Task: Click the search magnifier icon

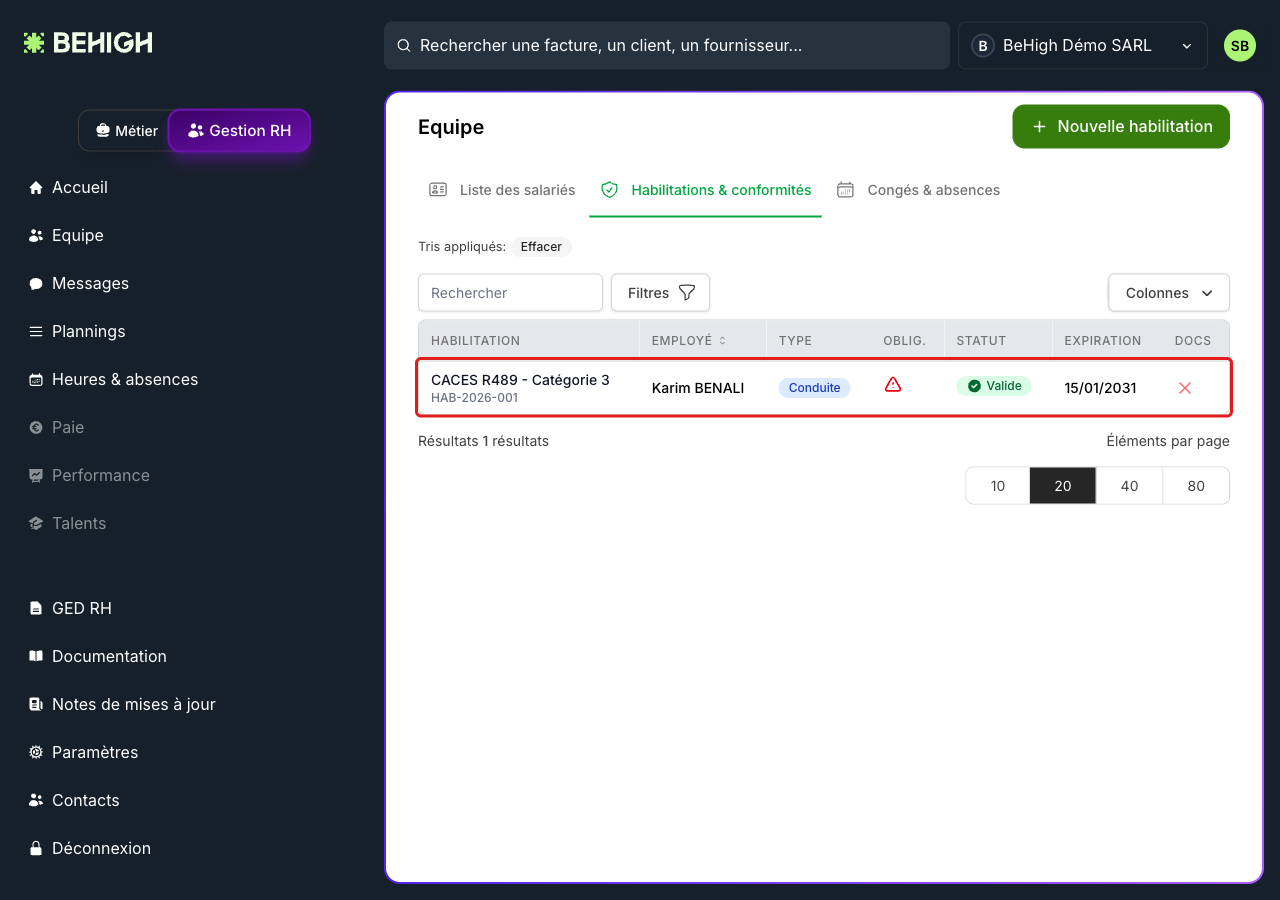Action: 404,46
